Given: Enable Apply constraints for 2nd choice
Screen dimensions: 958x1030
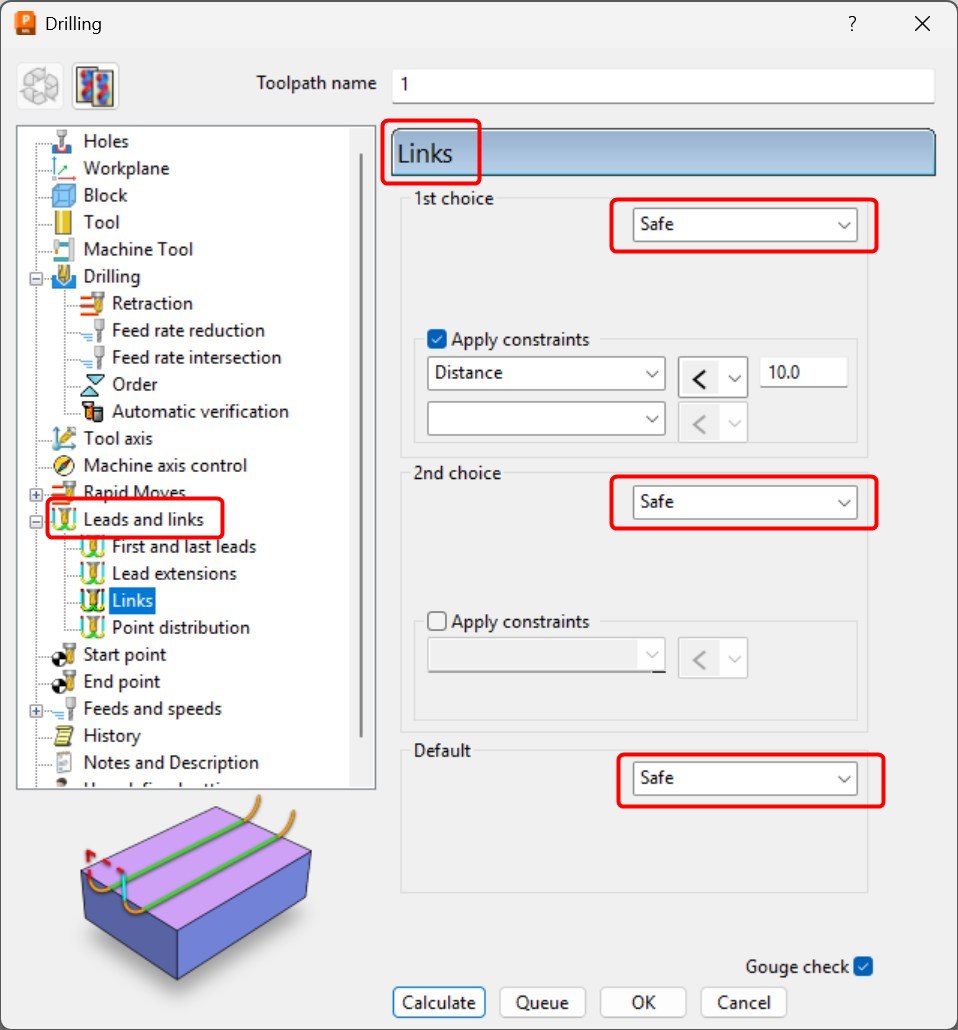Looking at the screenshot, I should coord(436,621).
